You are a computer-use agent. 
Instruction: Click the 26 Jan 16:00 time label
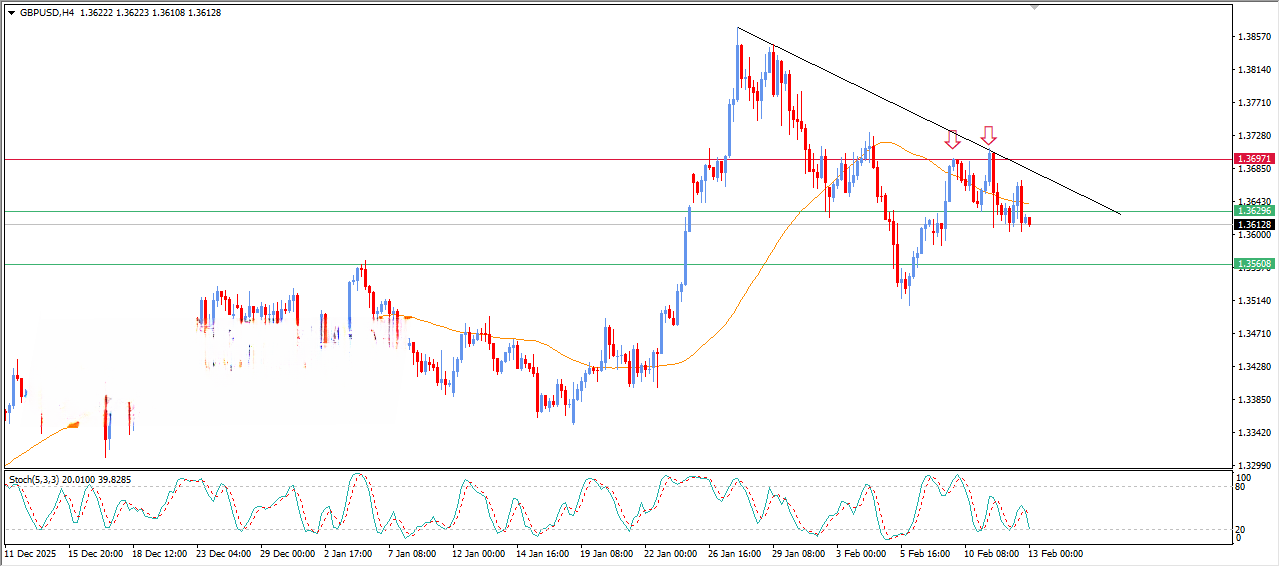(735, 553)
